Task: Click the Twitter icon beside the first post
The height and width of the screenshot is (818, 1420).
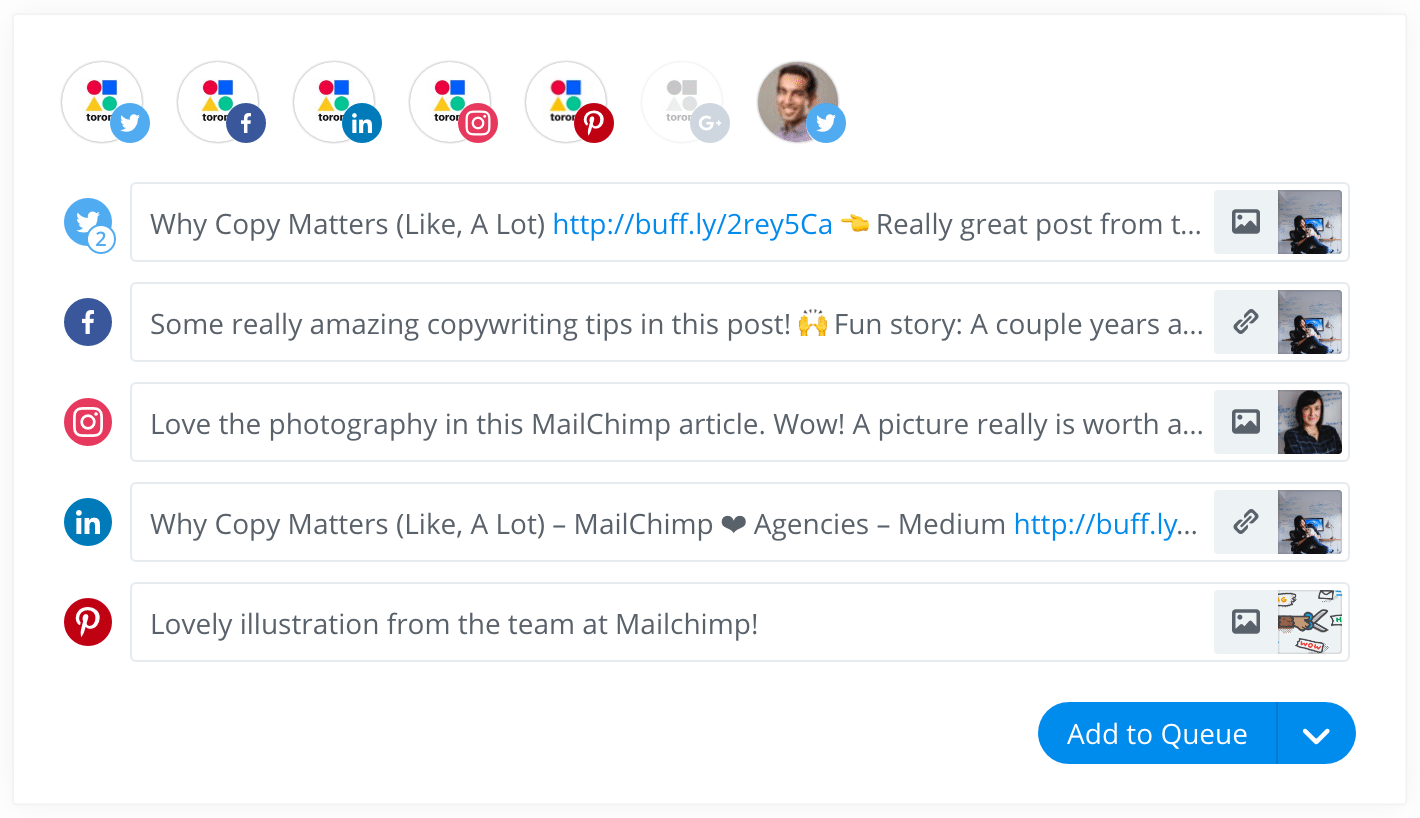Action: [x=88, y=222]
